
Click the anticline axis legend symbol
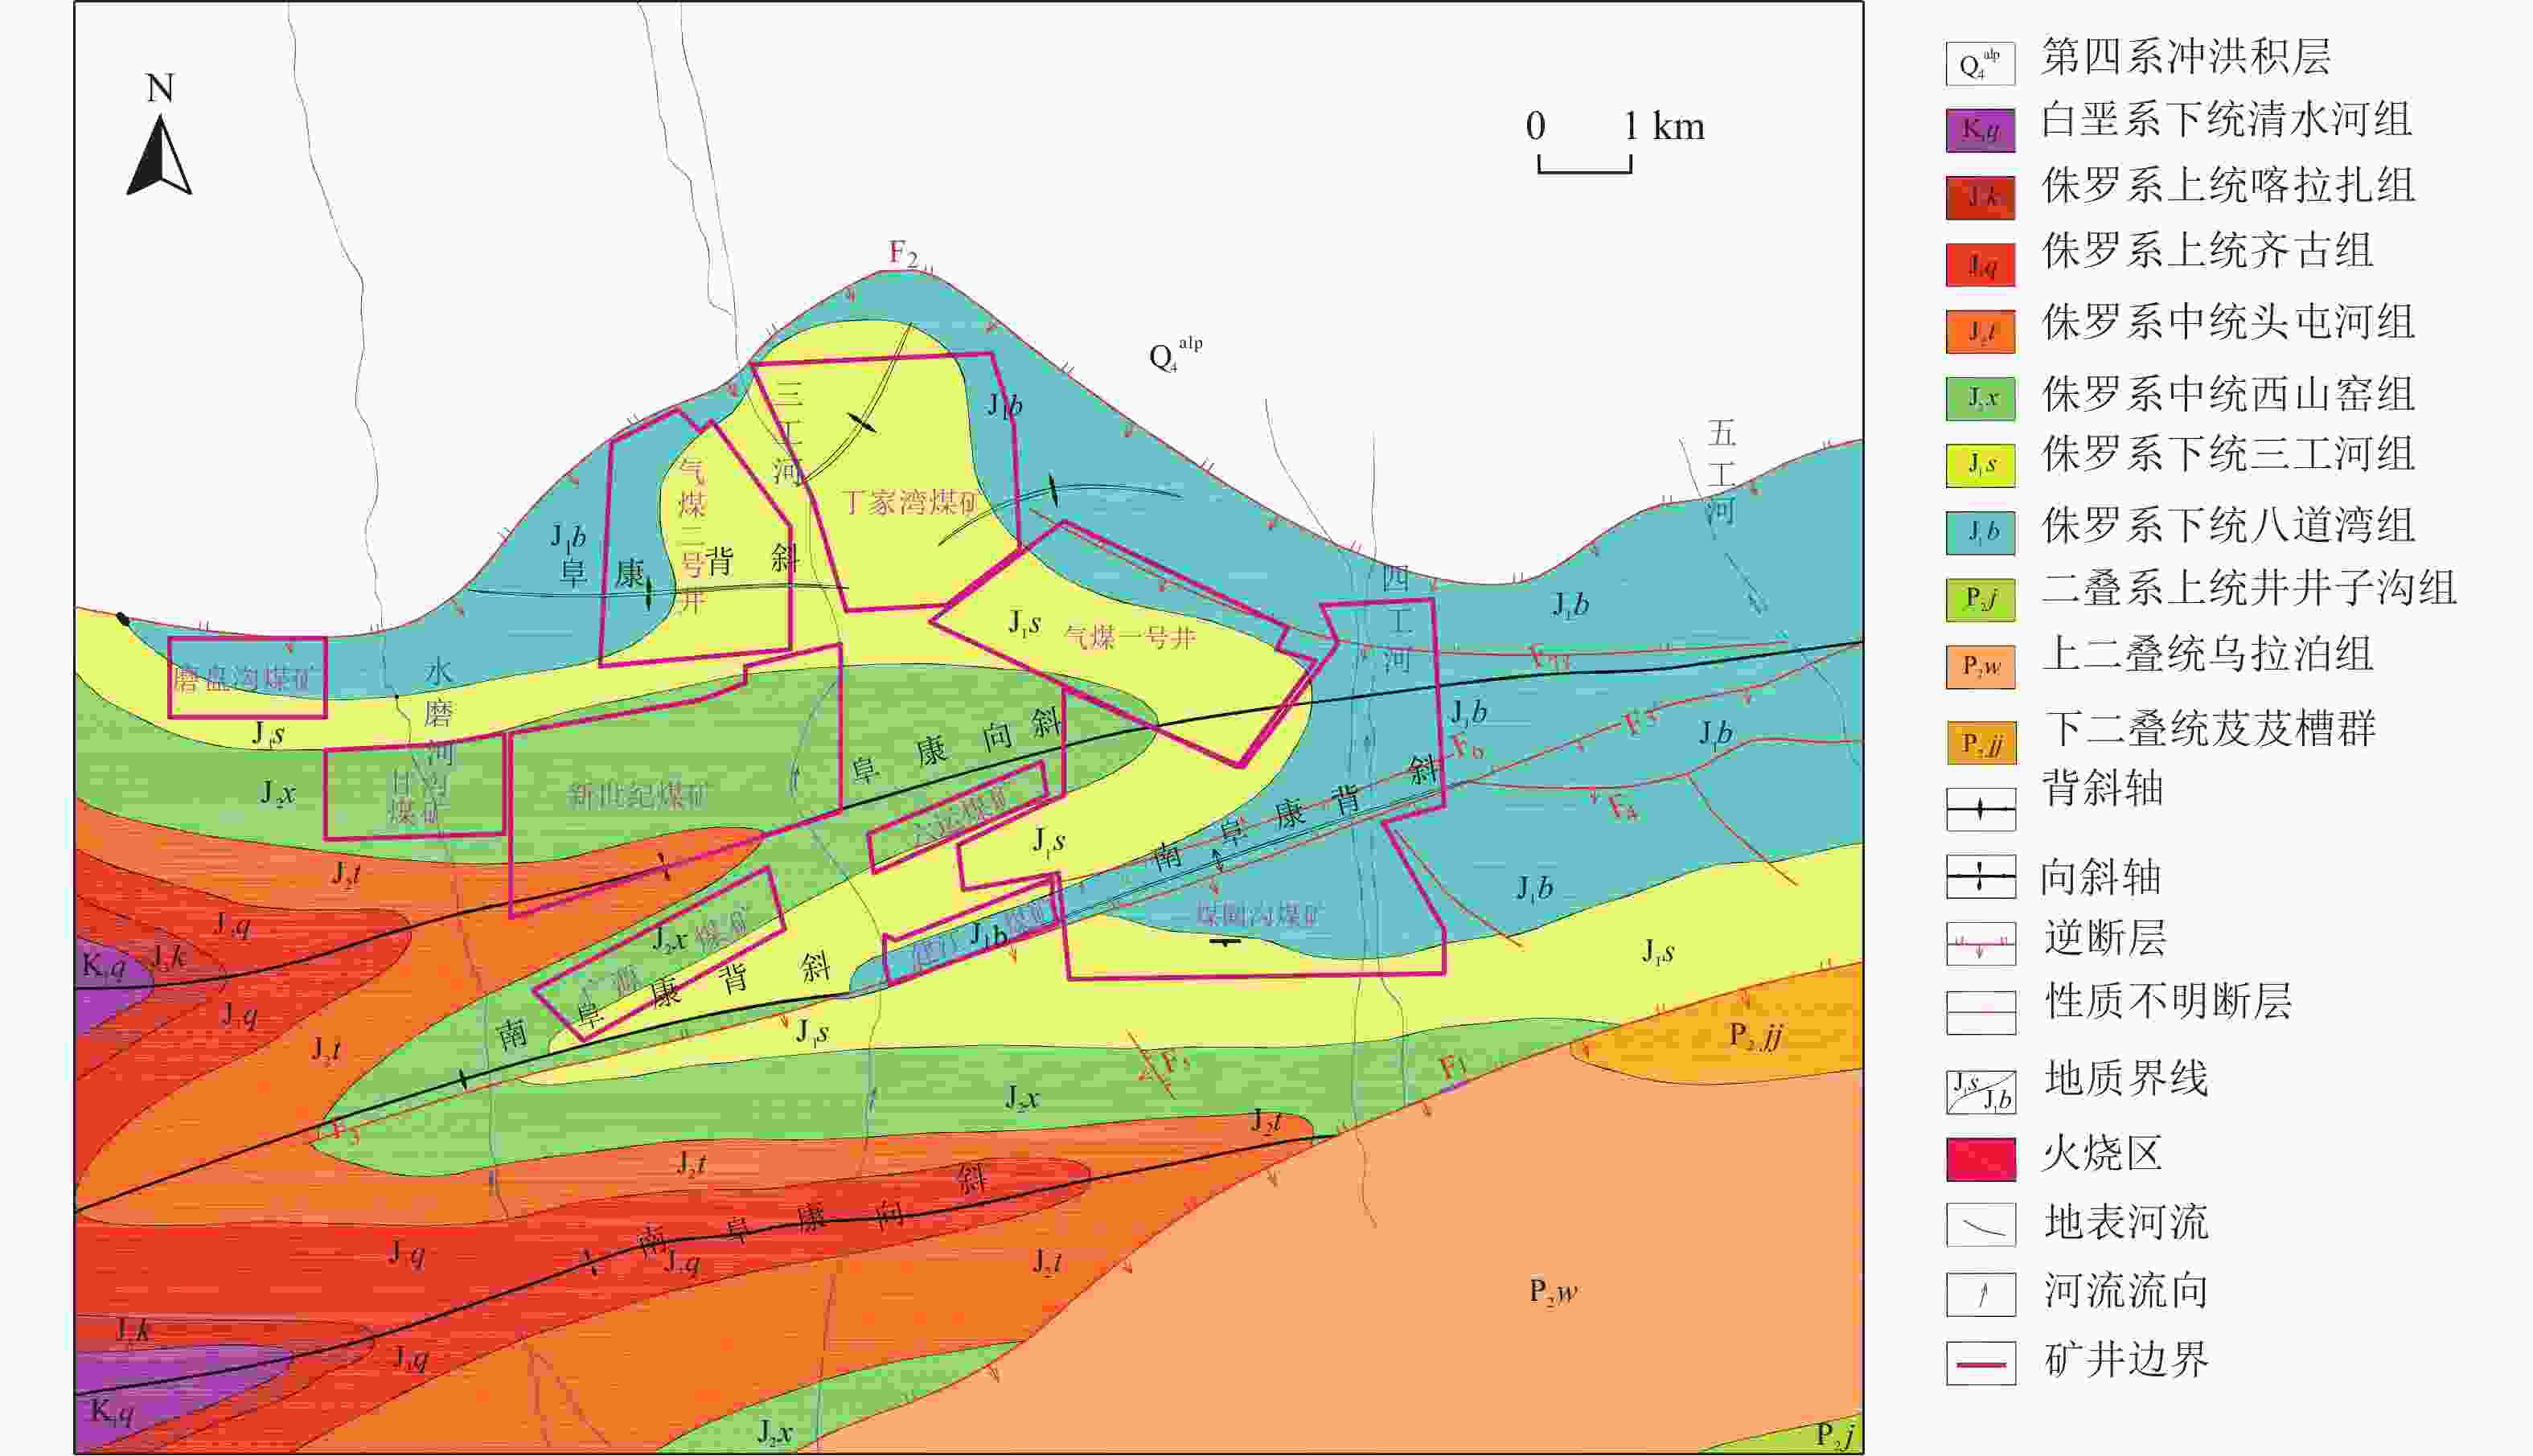[1980, 809]
